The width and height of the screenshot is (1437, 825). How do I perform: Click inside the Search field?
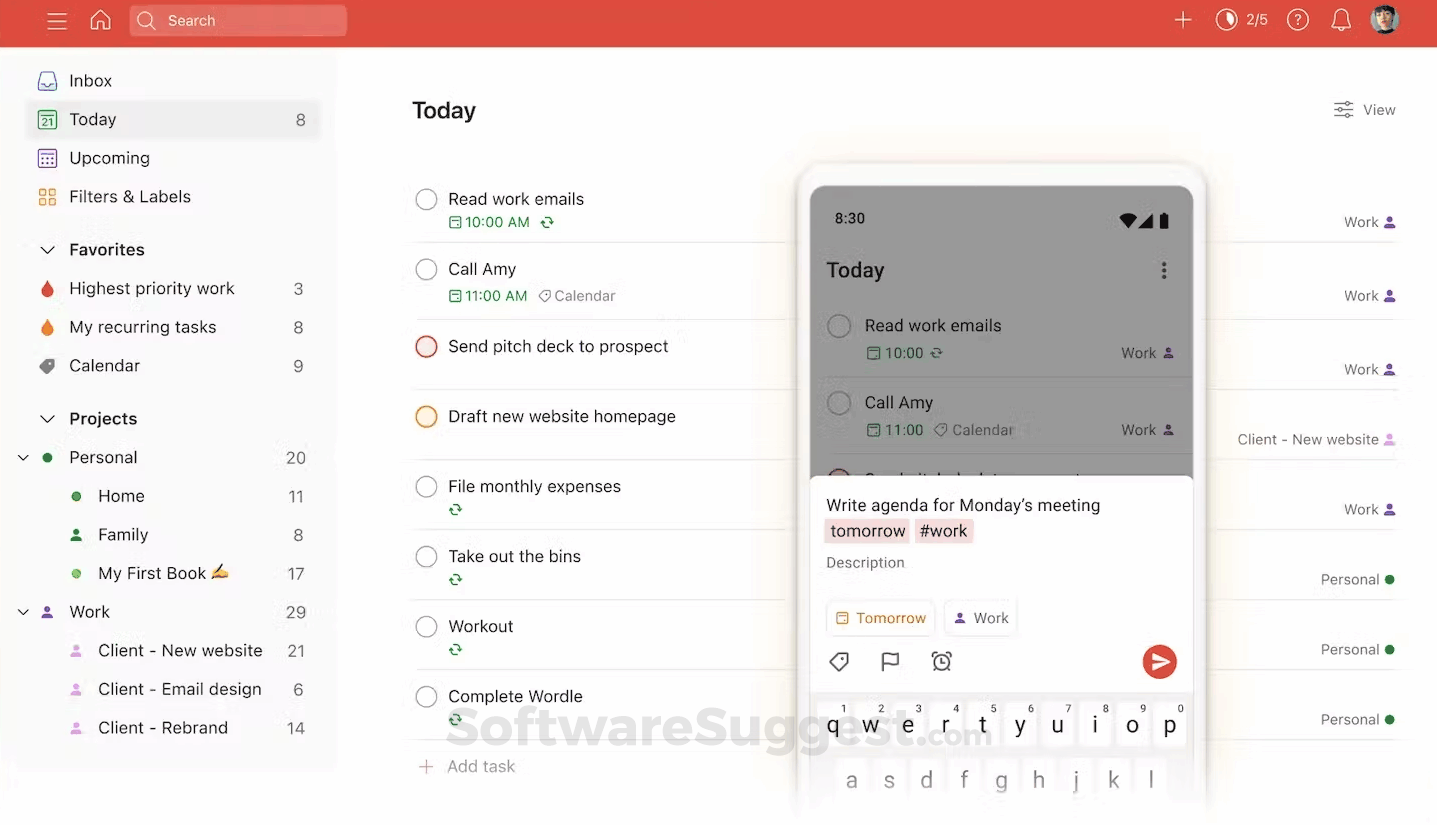point(238,20)
